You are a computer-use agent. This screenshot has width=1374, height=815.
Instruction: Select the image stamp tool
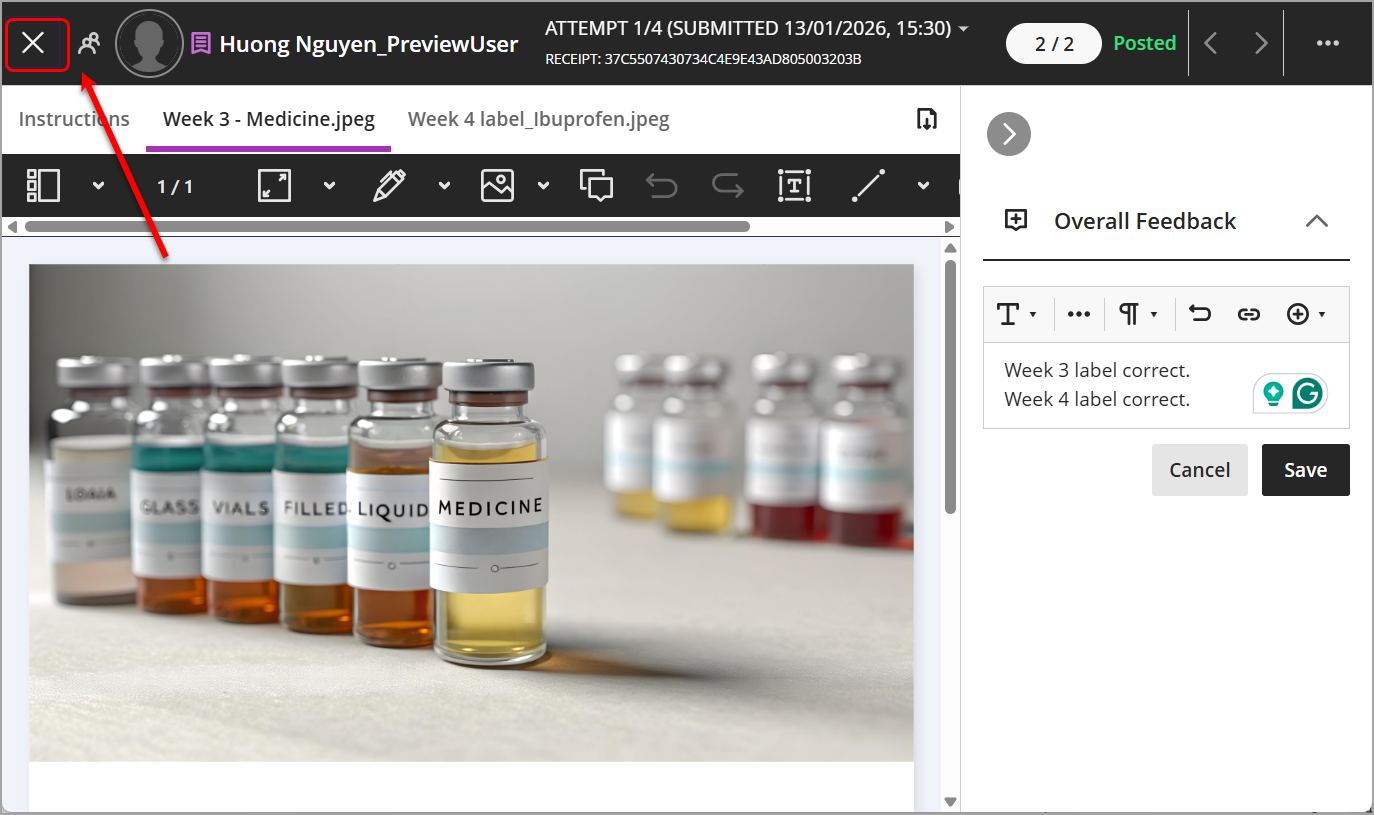(x=497, y=186)
